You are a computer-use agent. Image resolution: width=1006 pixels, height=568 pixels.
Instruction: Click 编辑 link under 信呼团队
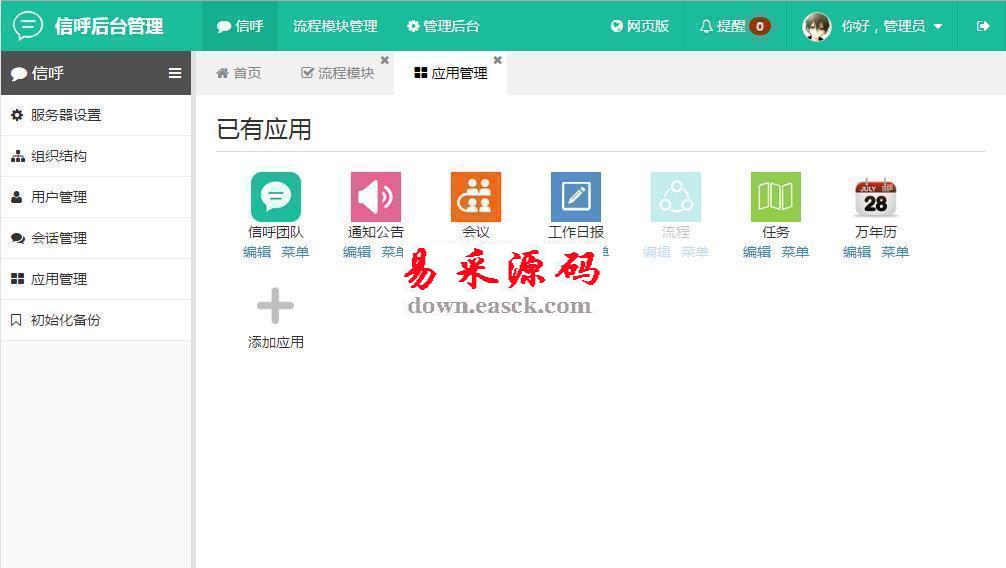click(257, 252)
